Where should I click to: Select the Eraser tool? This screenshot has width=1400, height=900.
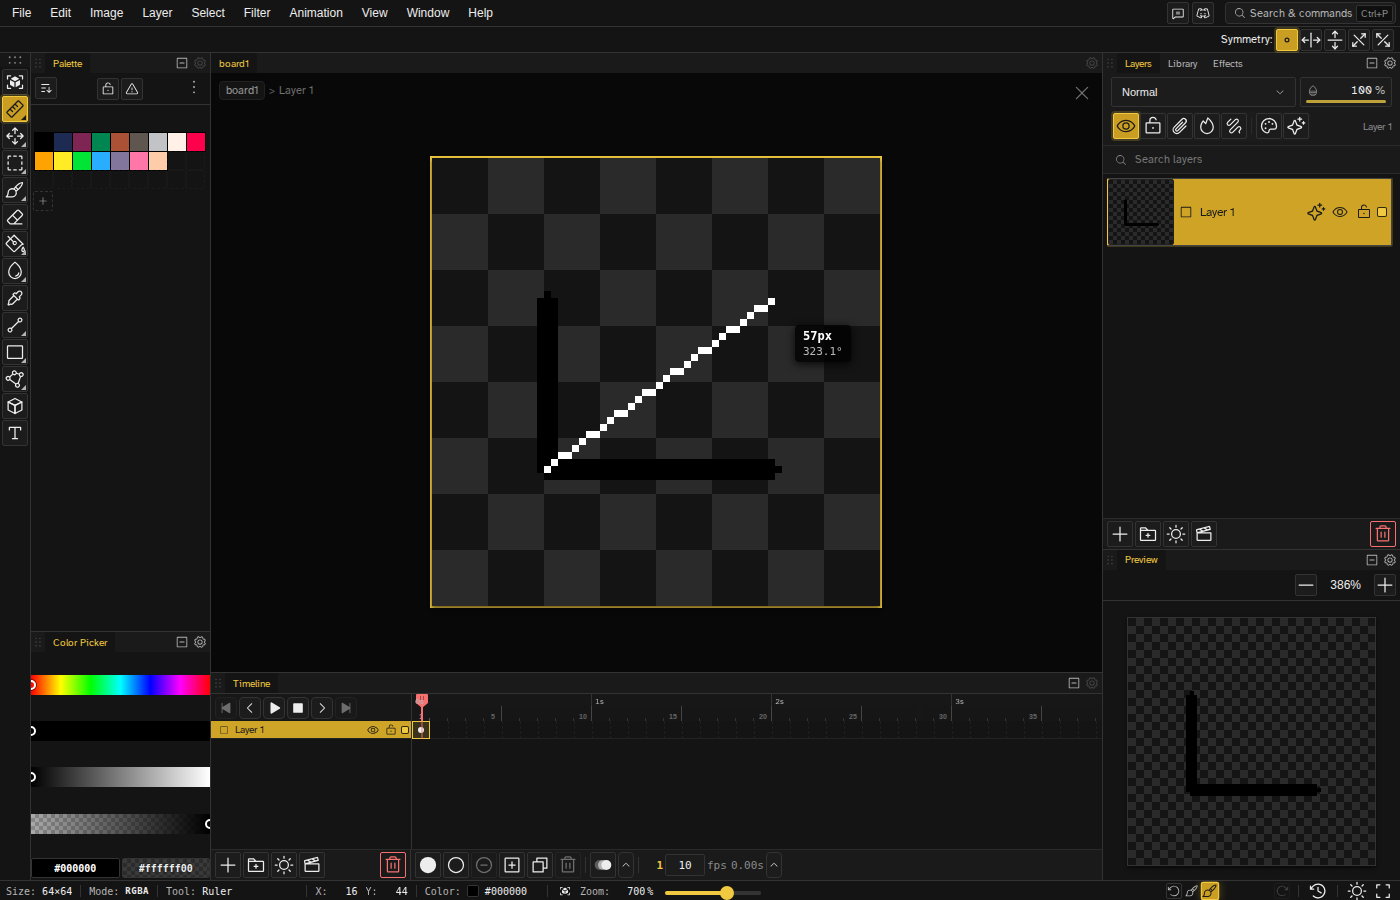(x=15, y=217)
